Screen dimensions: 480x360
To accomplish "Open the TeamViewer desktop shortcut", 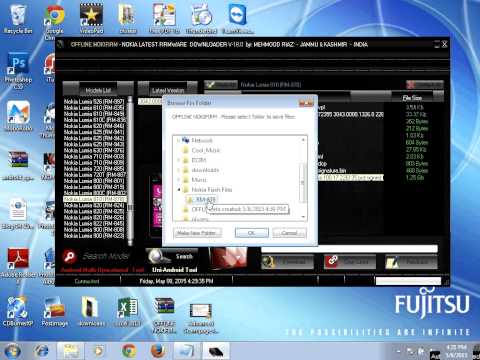I will click(238, 18).
